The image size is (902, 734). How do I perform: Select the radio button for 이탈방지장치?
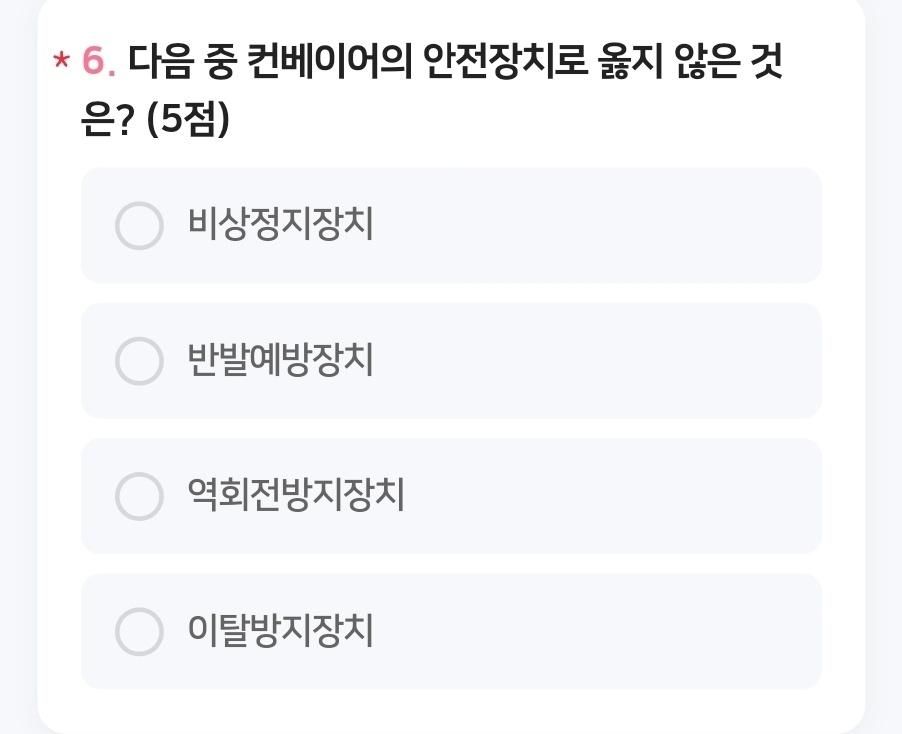click(139, 631)
